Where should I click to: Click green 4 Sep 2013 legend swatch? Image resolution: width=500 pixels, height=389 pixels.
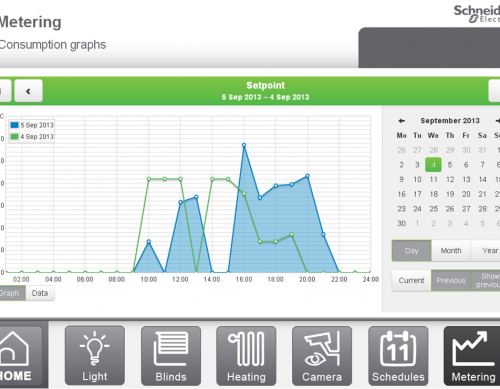click(14, 136)
